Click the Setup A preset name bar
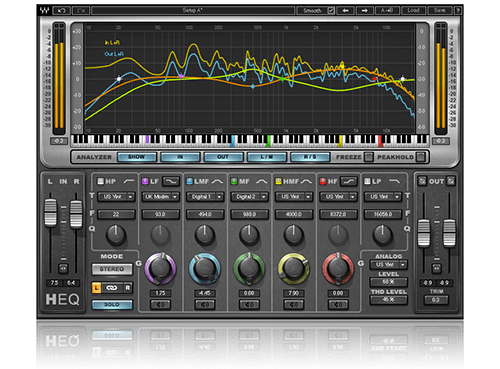This screenshot has width=500, height=369. point(193,11)
